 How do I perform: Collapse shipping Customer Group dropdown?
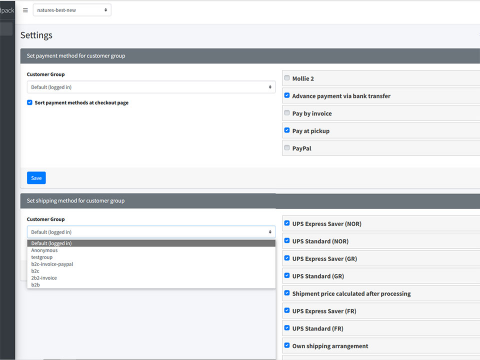point(151,232)
